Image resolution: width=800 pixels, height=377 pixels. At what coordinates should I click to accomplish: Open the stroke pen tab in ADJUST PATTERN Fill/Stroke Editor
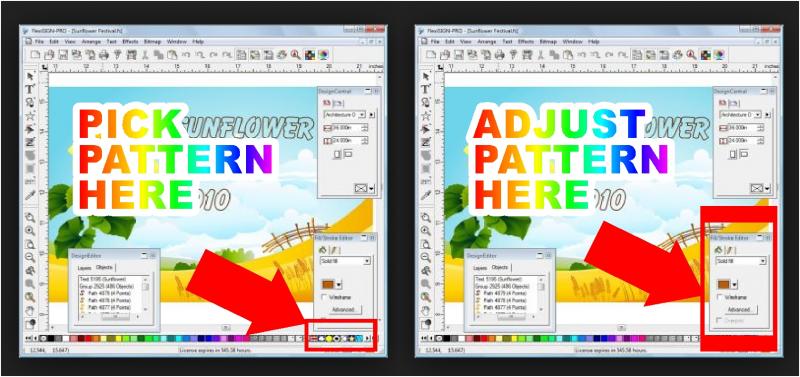tap(731, 250)
